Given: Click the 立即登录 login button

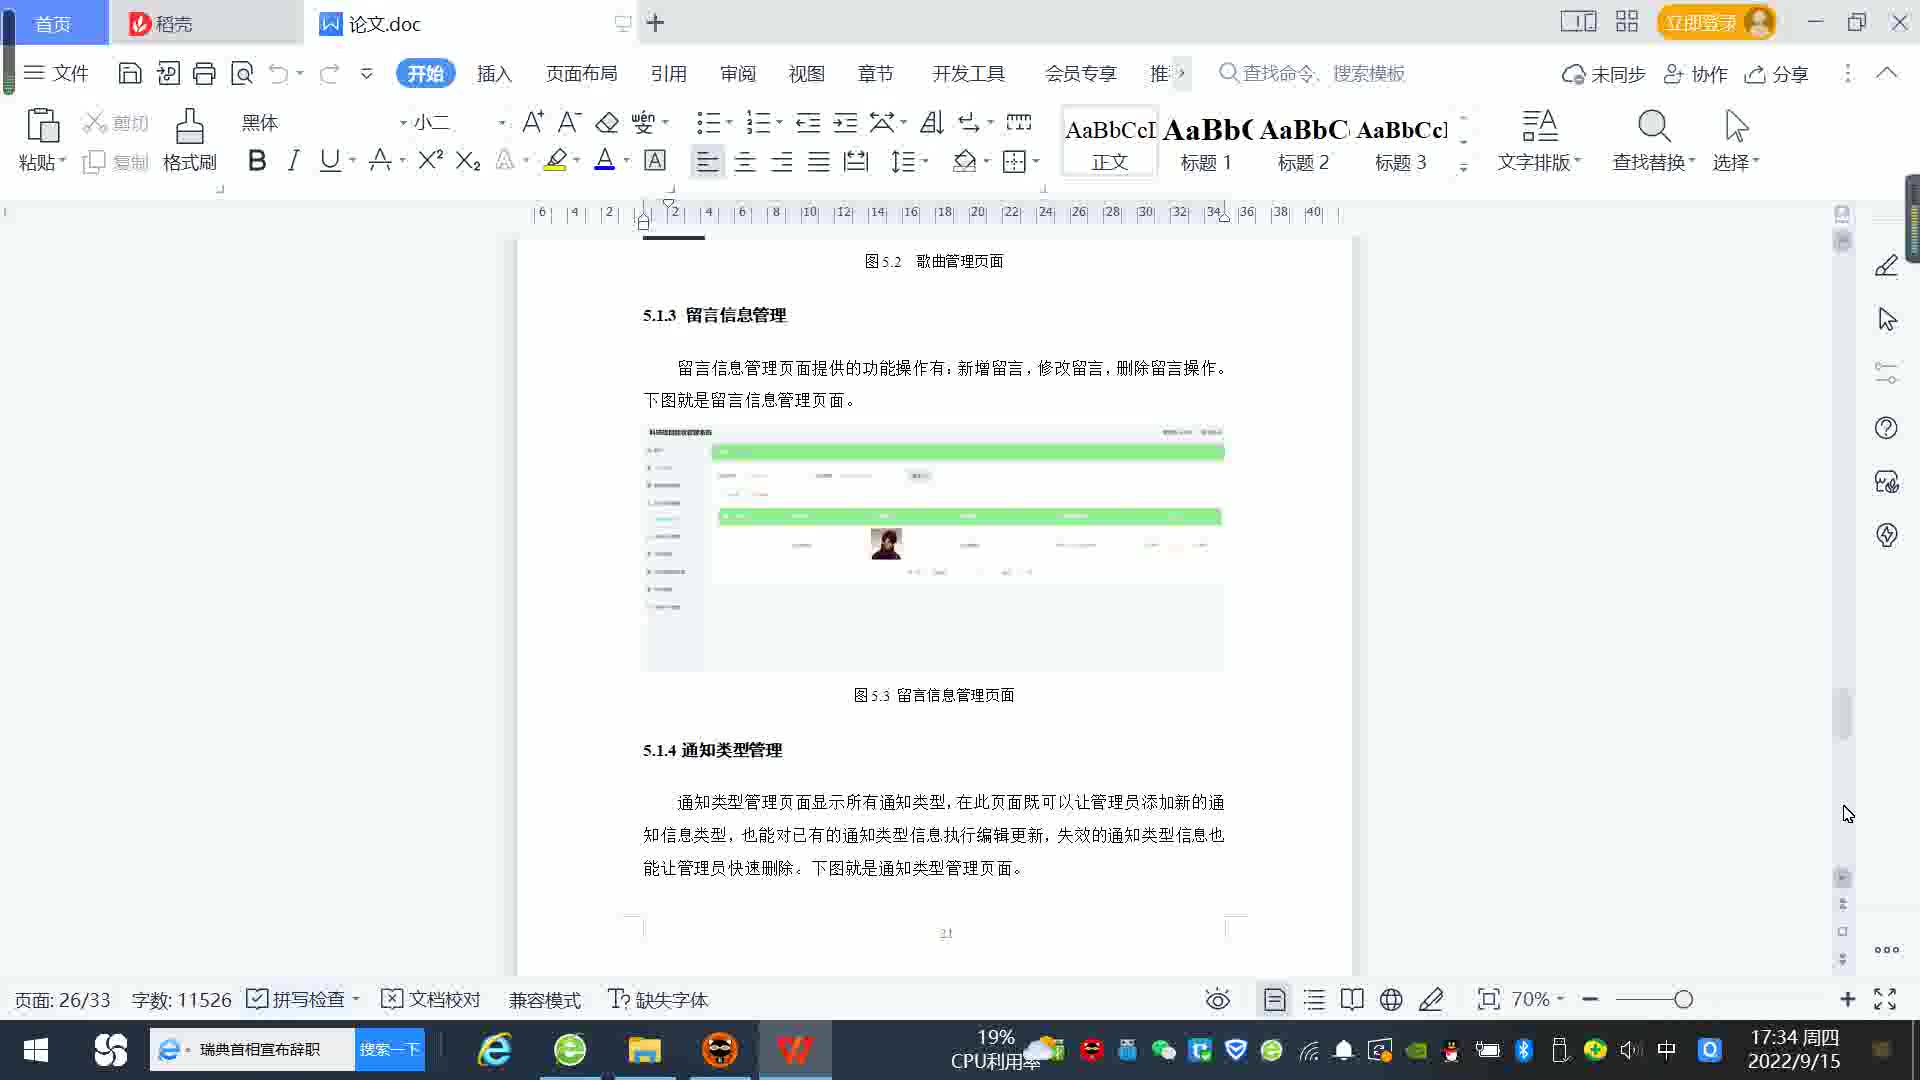Looking at the screenshot, I should pyautogui.click(x=1700, y=23).
